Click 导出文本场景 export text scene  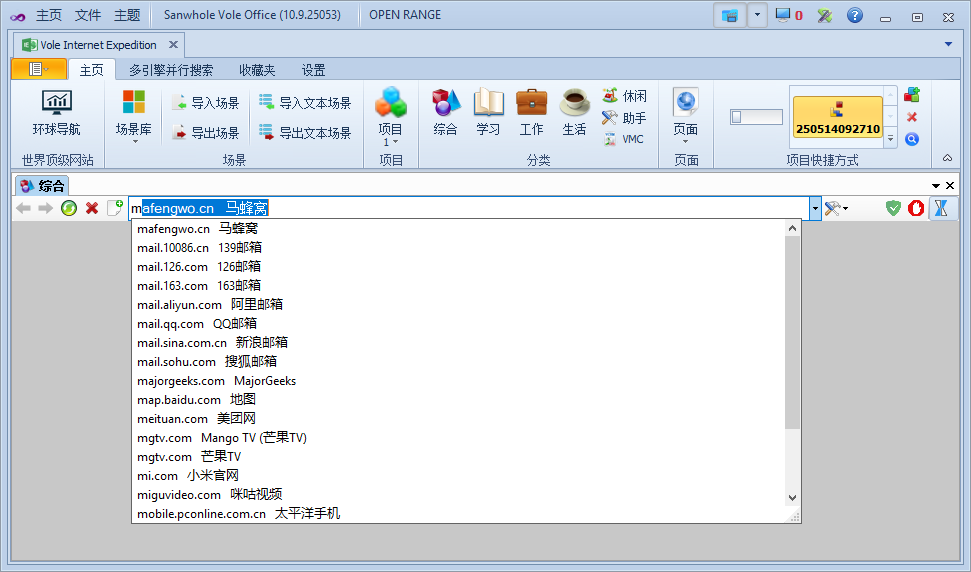(x=305, y=132)
